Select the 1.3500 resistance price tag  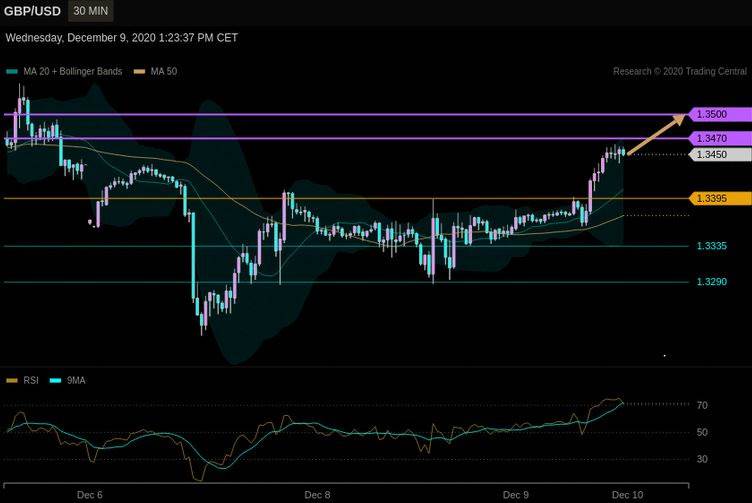coord(720,114)
